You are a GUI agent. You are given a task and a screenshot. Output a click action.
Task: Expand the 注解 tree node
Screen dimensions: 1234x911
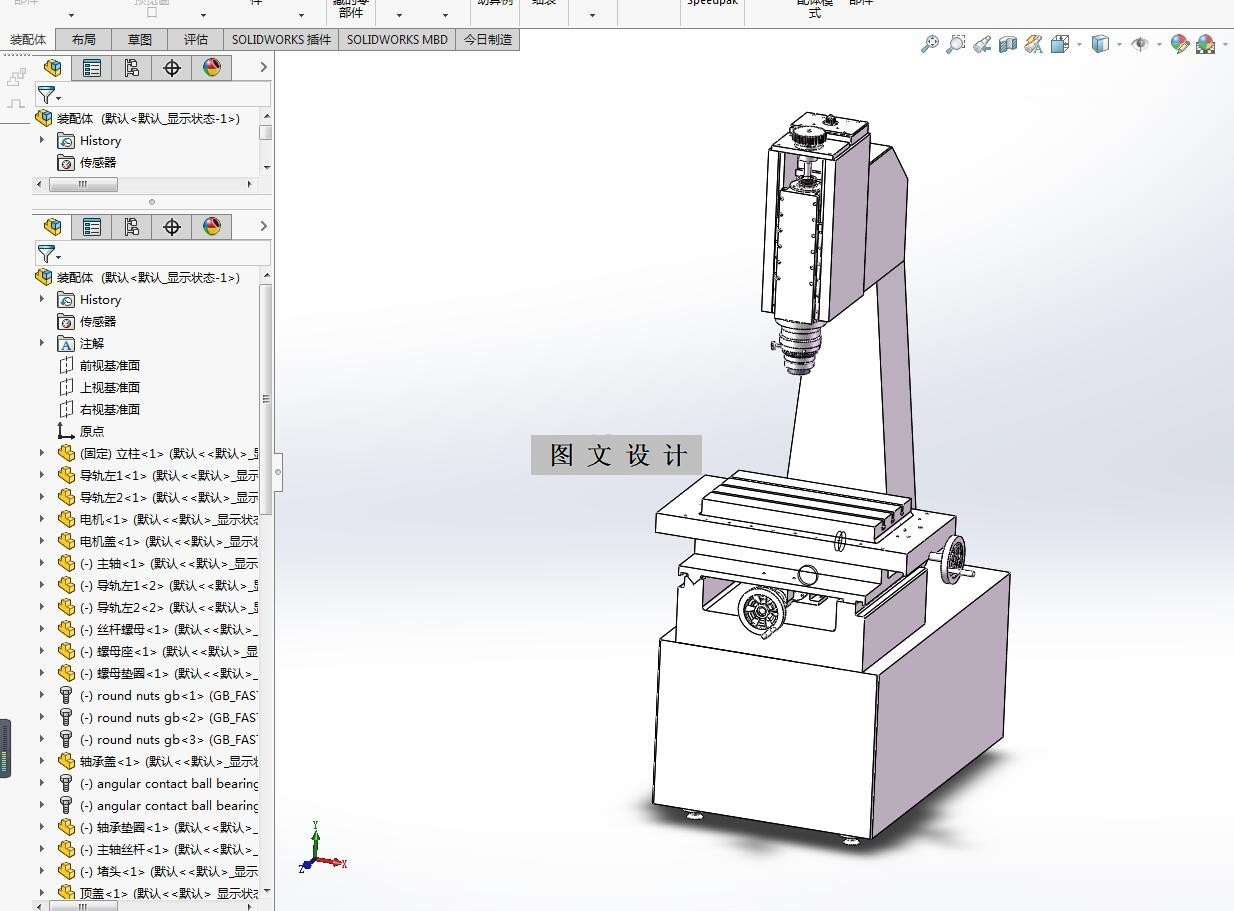[42, 343]
